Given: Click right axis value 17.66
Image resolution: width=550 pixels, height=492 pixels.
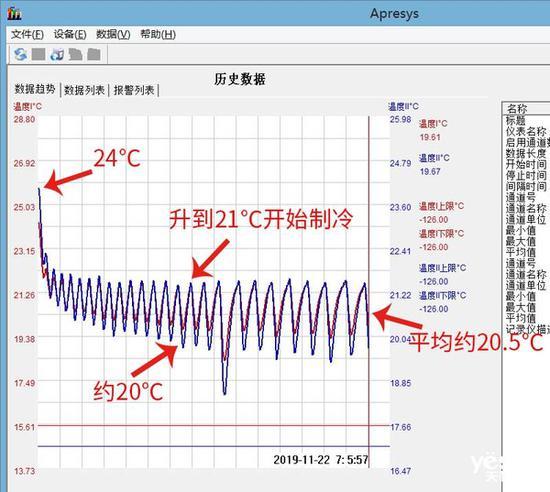Looking at the screenshot, I should coord(400,427).
